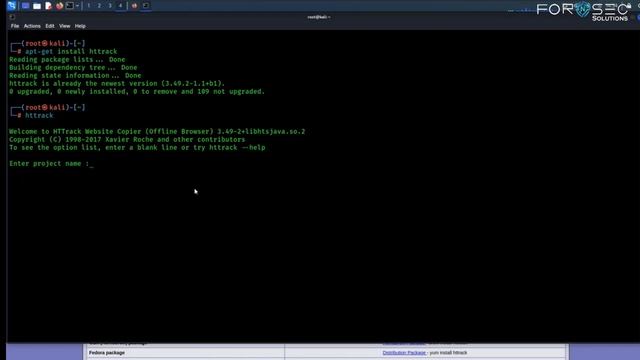Click the '0 upgraded, 0 newly installed' line
Screen dimensions: 640x360
click(x=137, y=92)
